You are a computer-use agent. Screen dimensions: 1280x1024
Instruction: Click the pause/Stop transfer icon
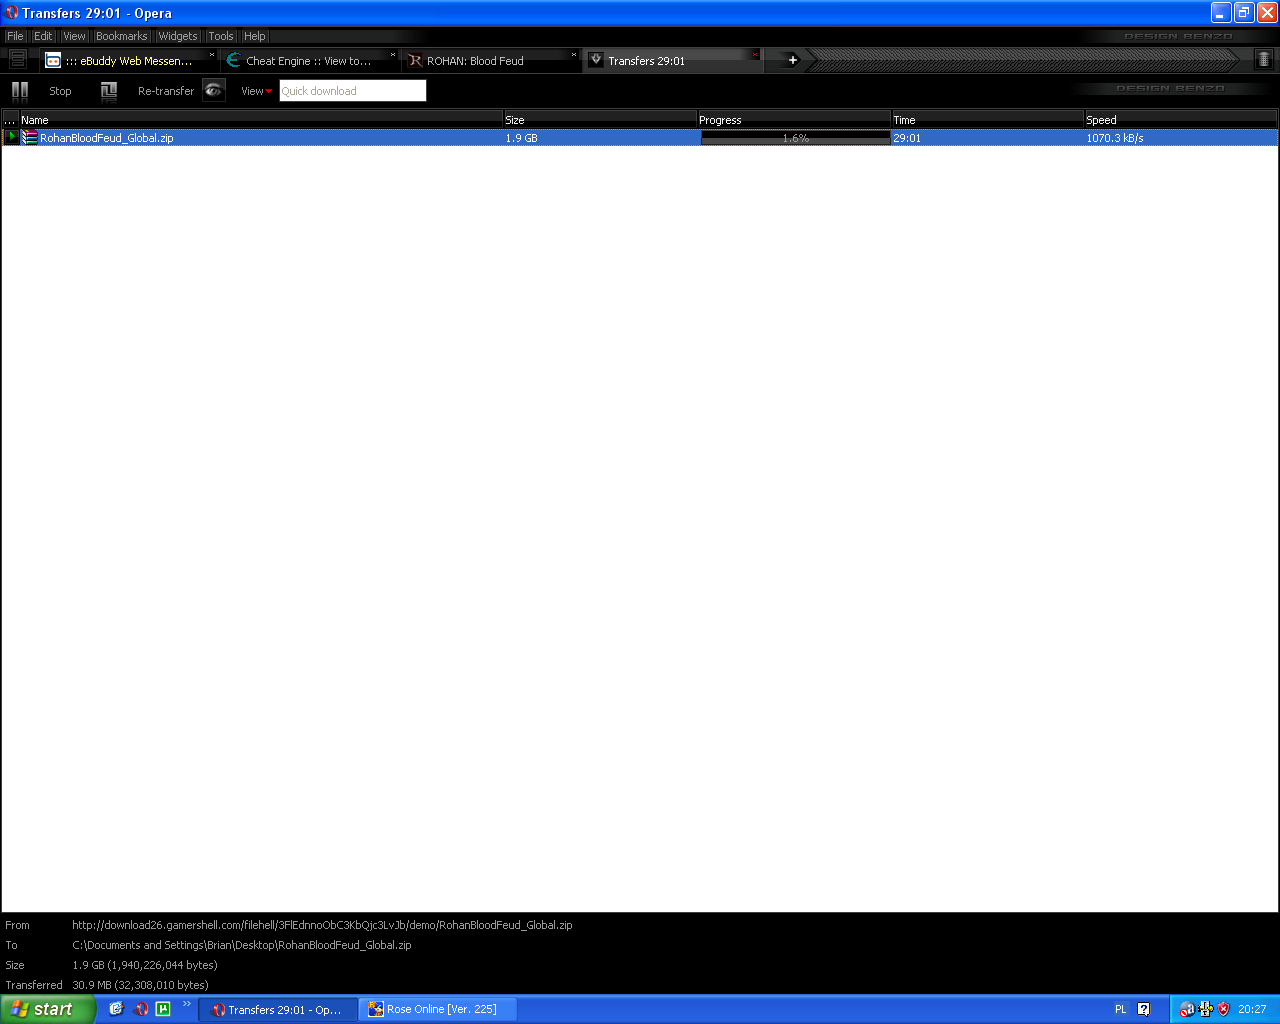pyautogui.click(x=20, y=91)
